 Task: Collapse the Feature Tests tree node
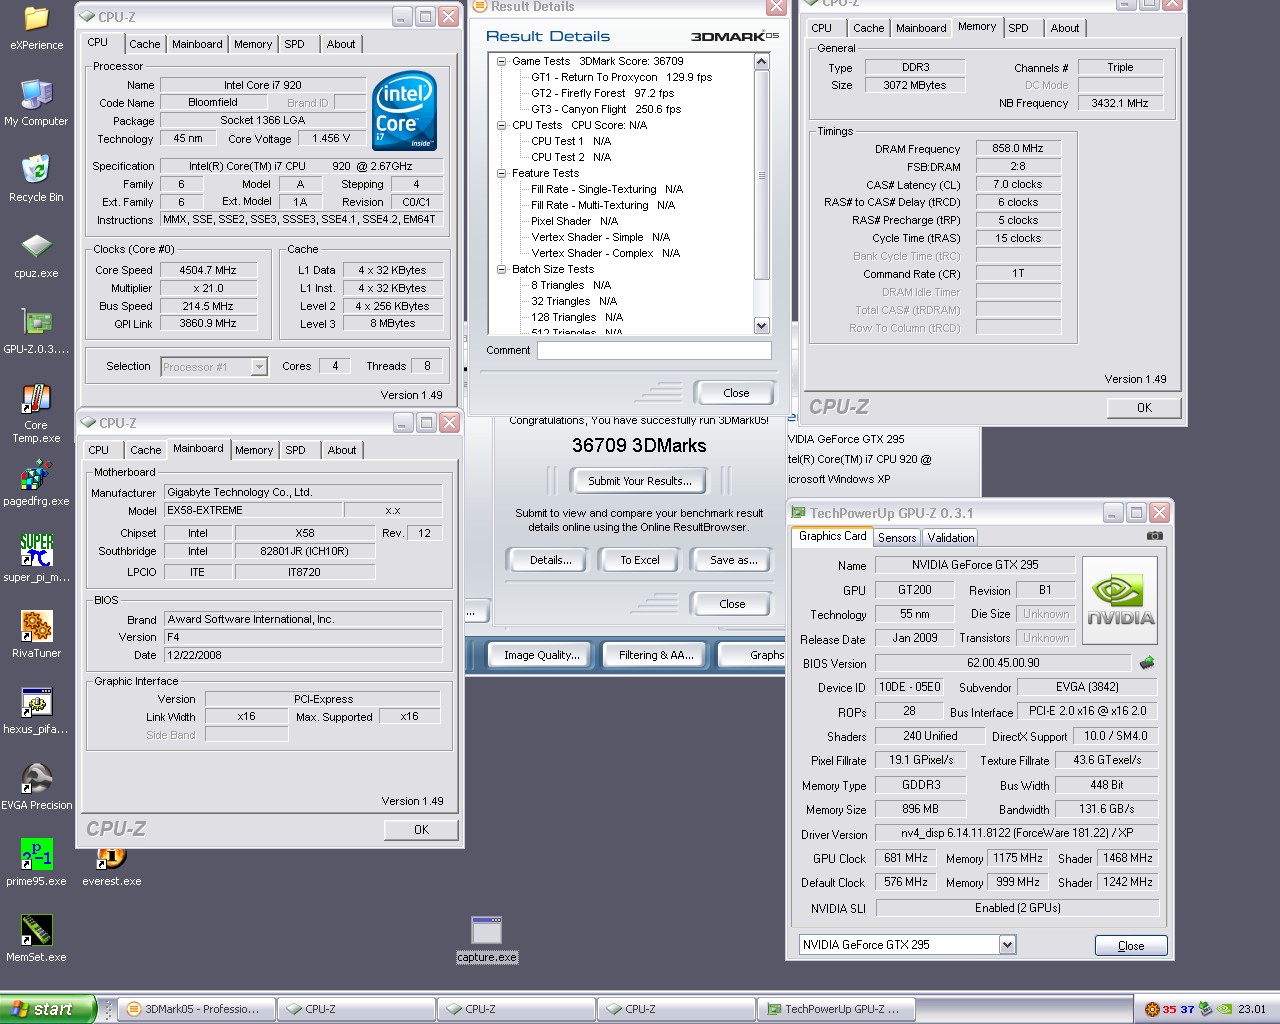coord(502,173)
